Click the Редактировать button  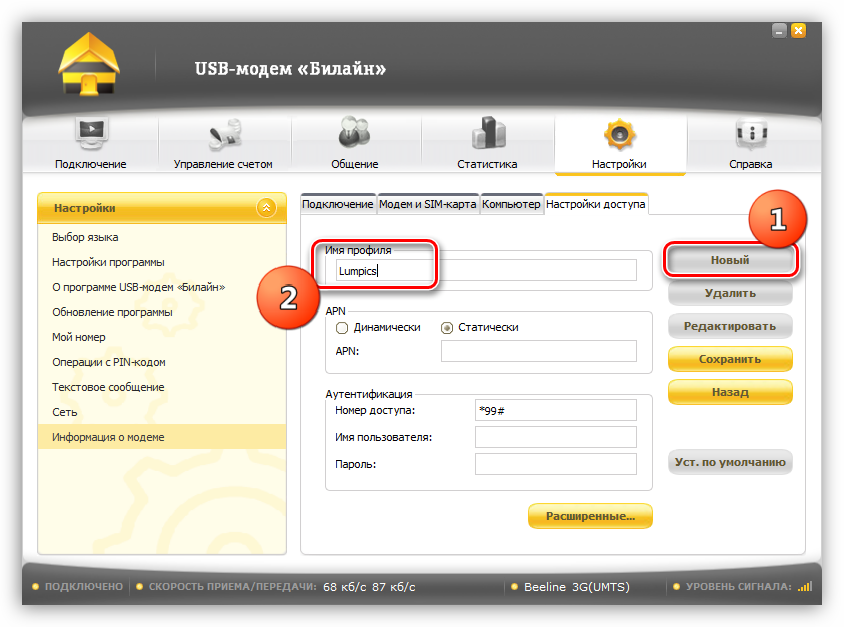(730, 326)
